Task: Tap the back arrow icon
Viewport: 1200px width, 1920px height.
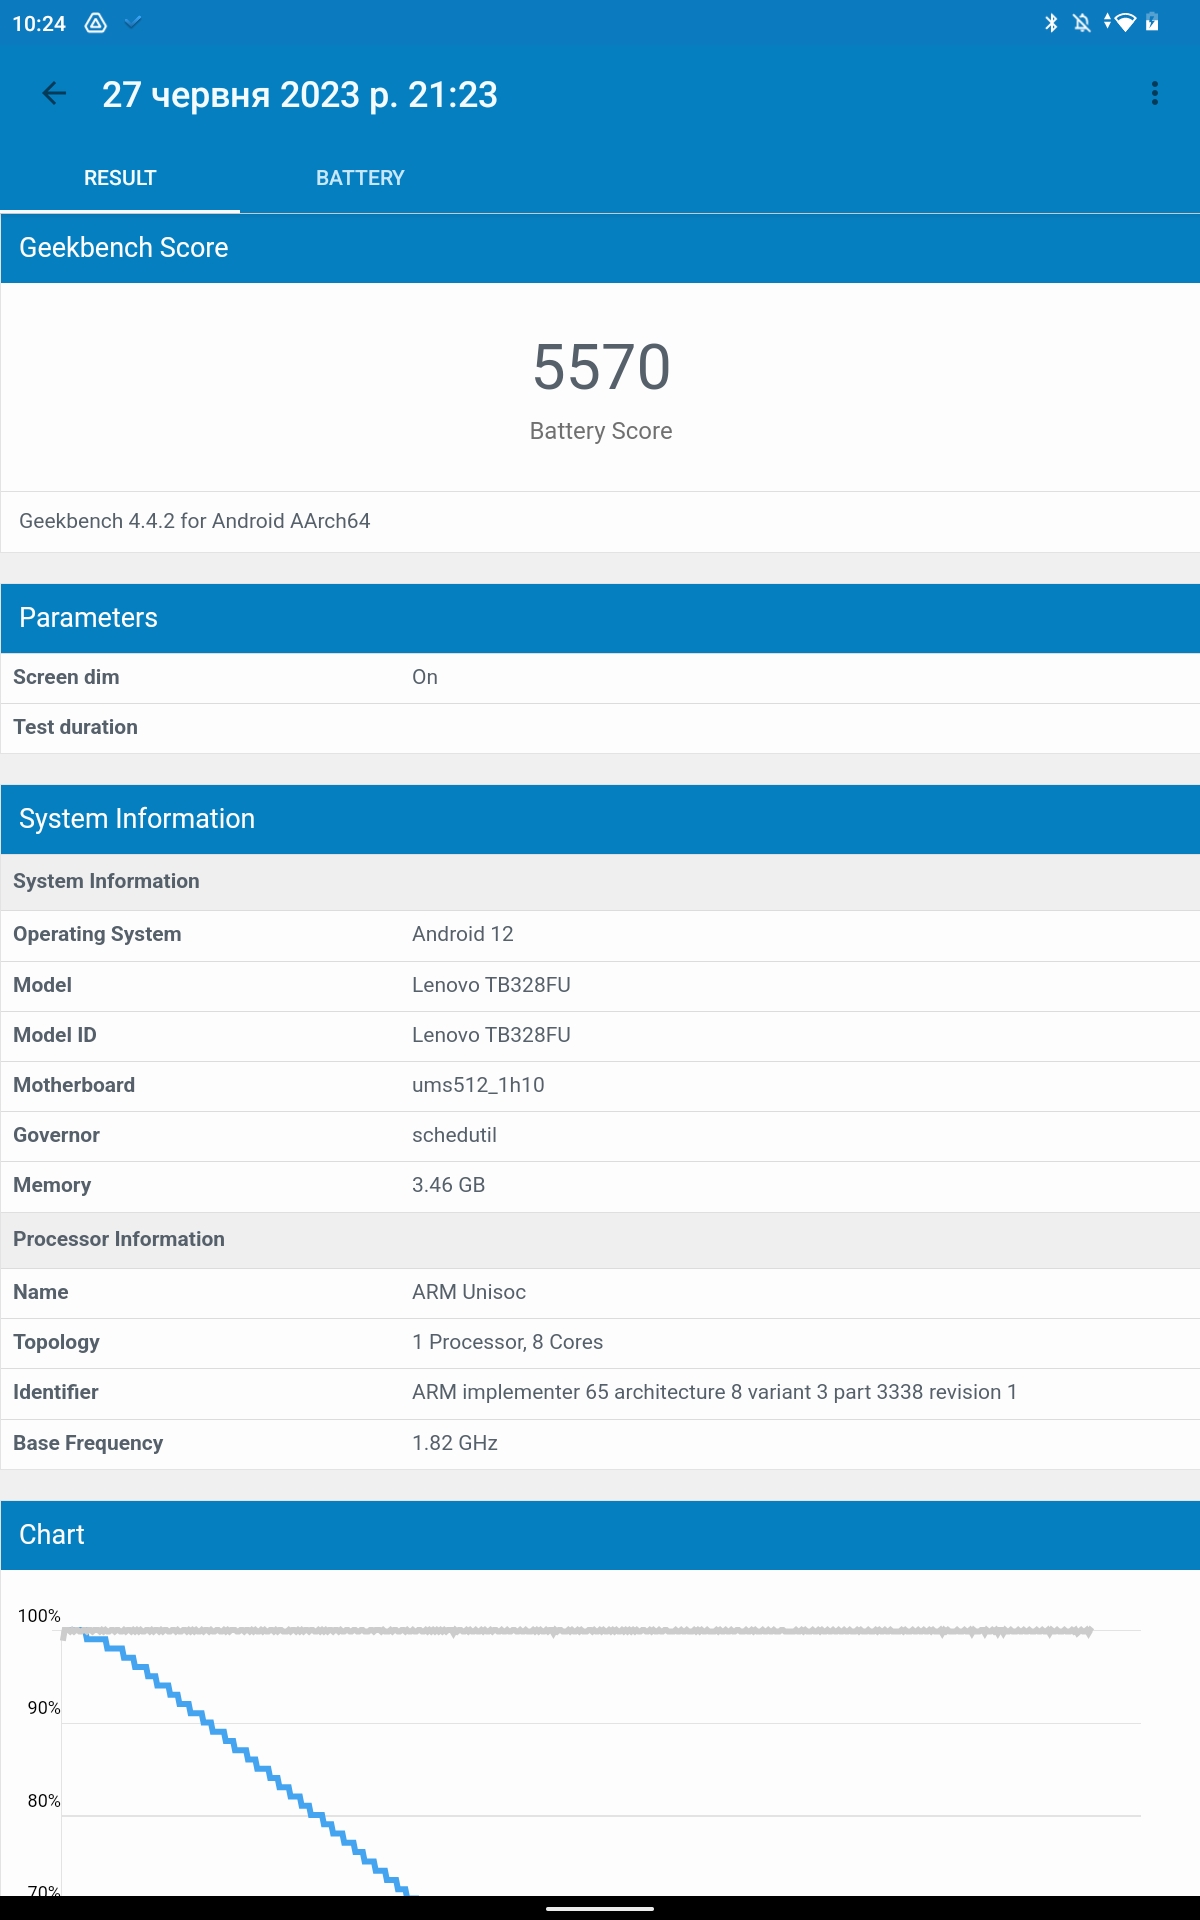Action: pos(54,94)
